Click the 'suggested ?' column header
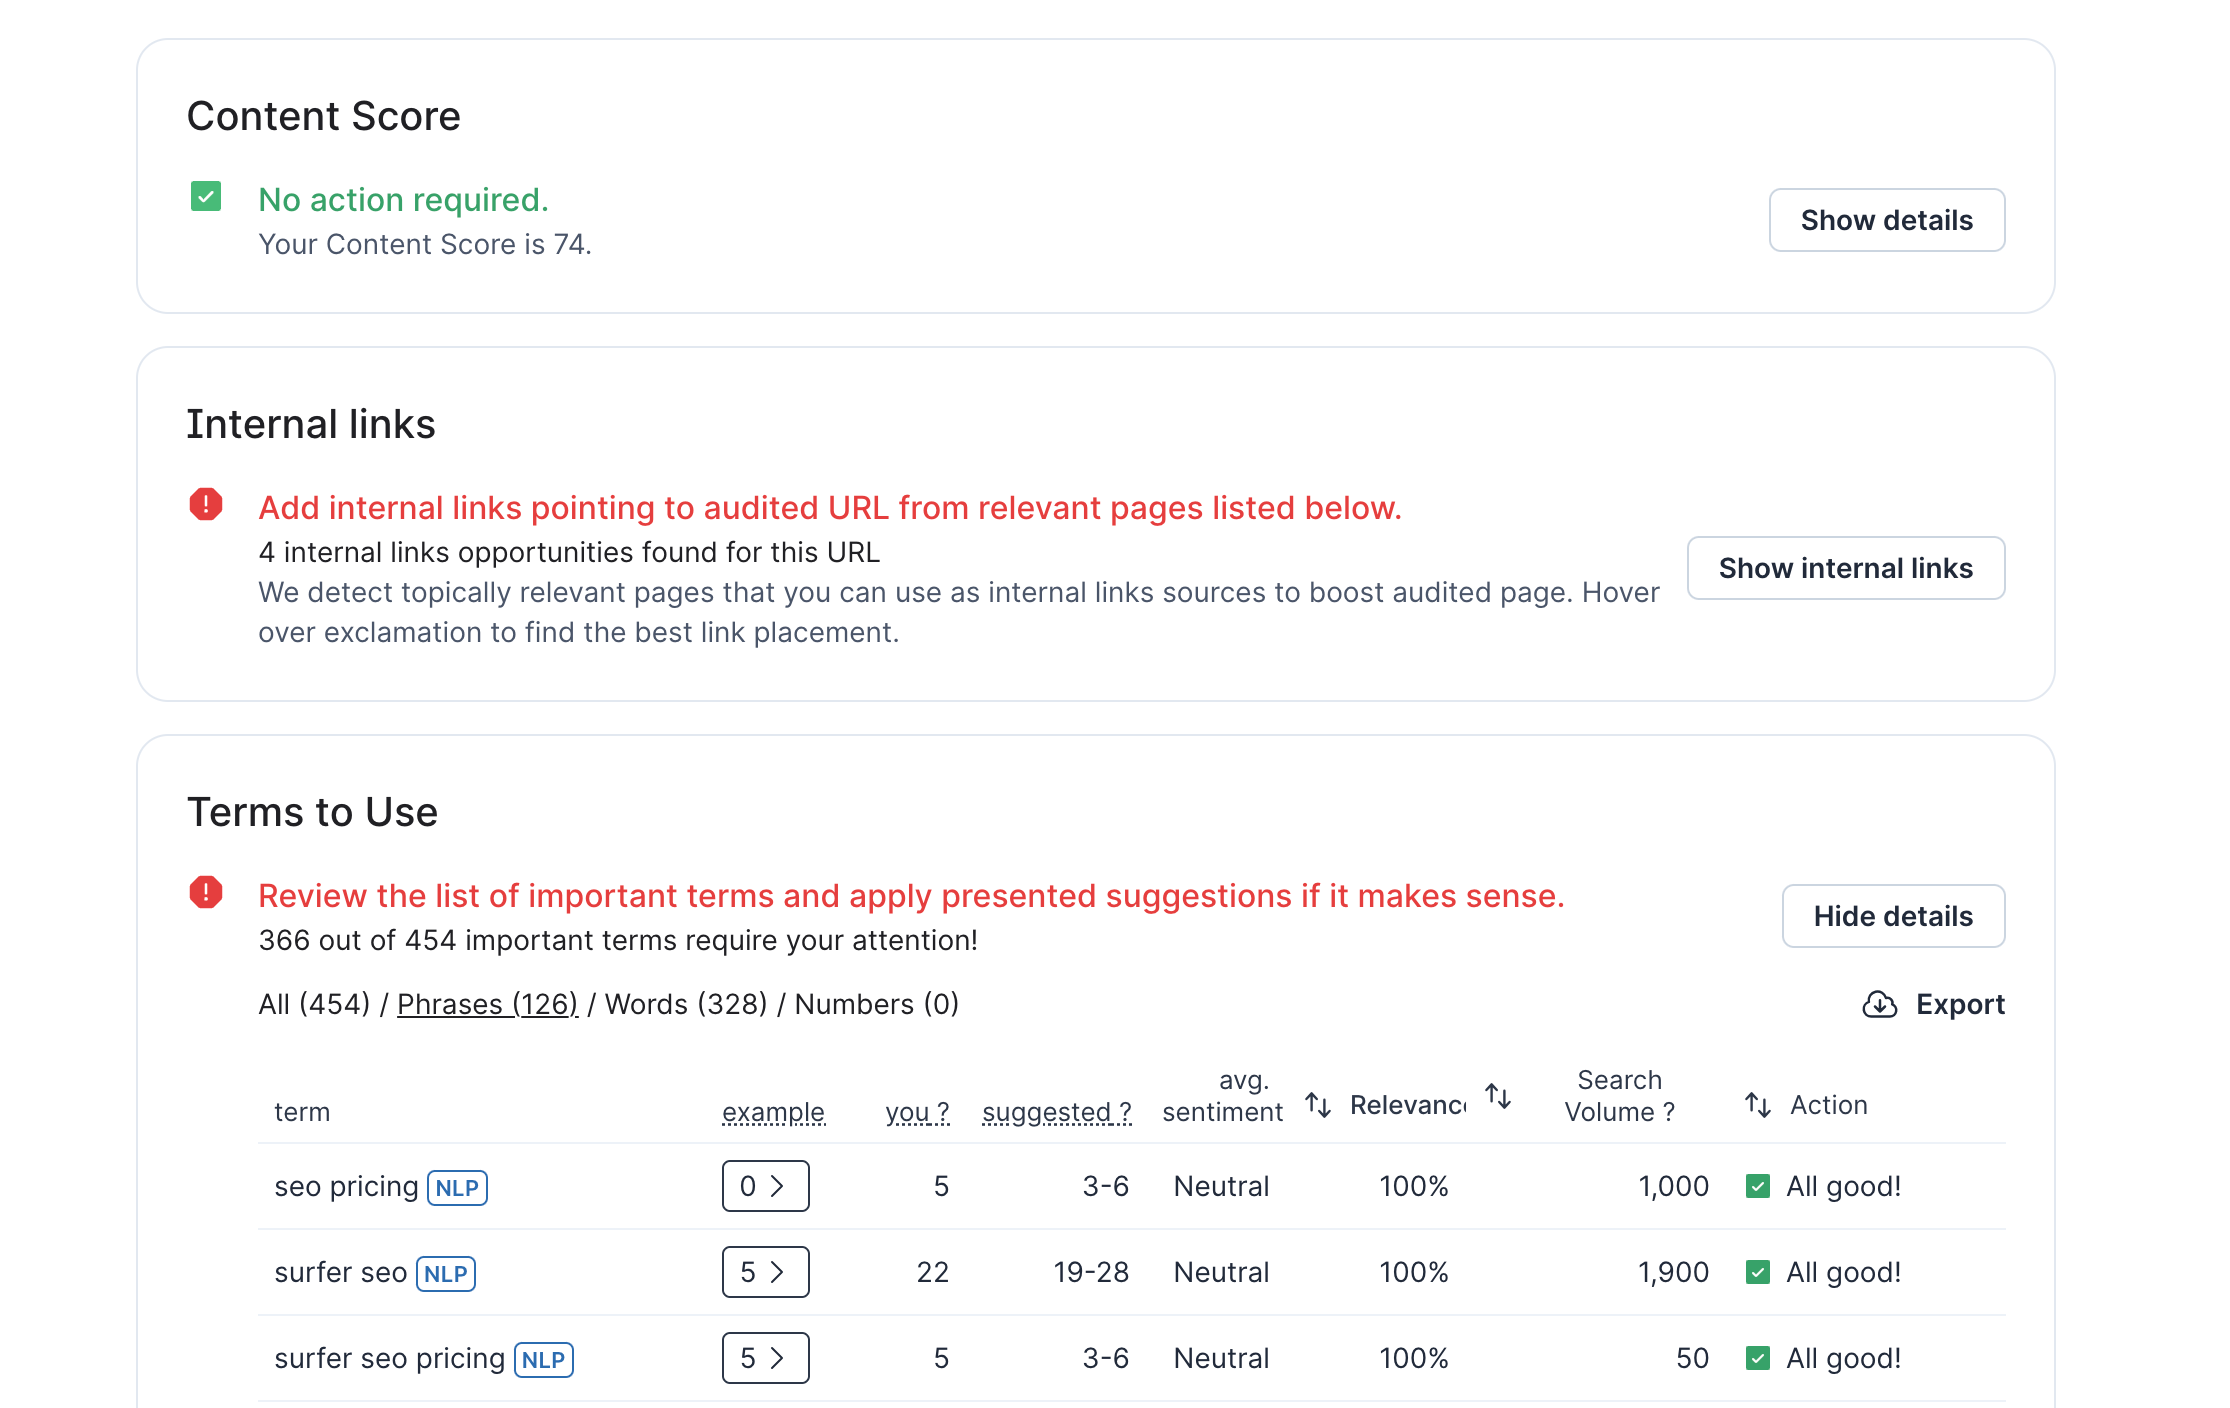This screenshot has height=1408, width=2230. click(x=1057, y=1112)
